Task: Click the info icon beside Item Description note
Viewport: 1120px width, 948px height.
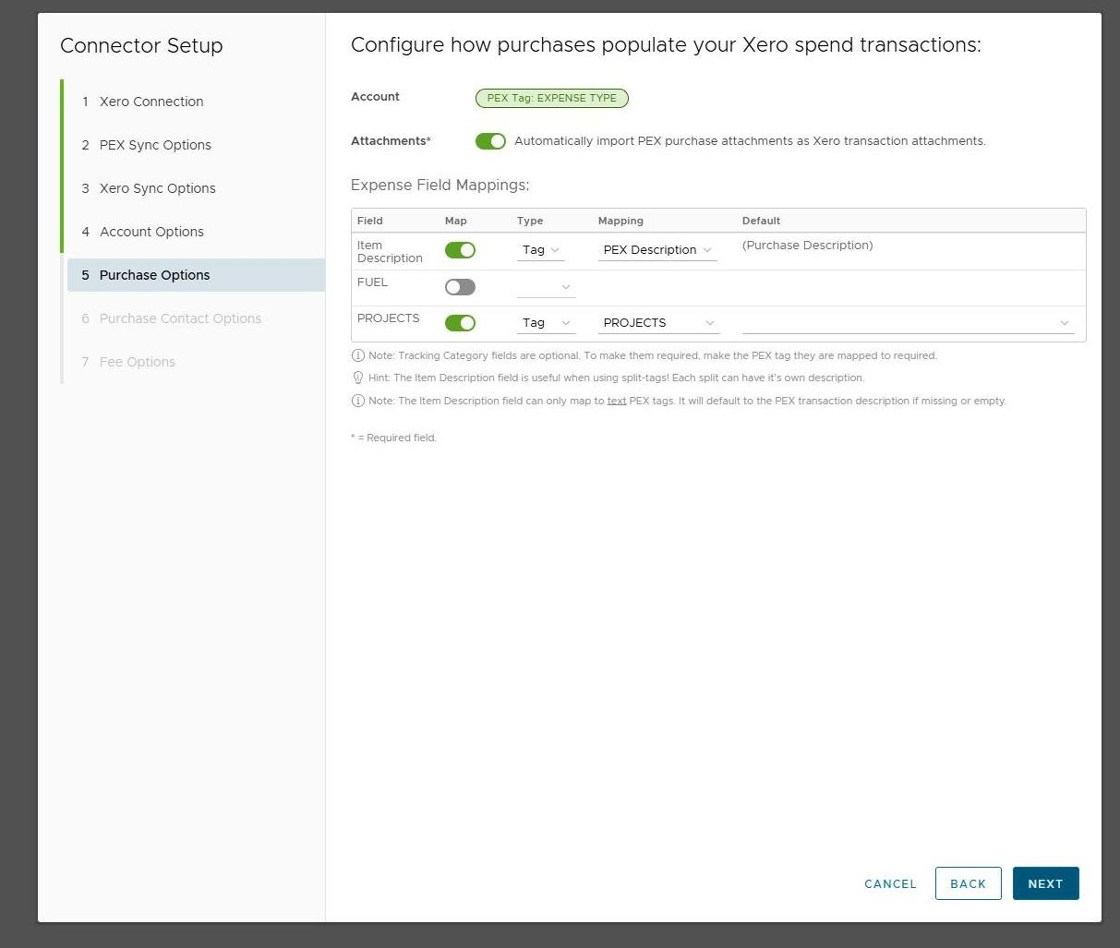Action: pyautogui.click(x=358, y=401)
